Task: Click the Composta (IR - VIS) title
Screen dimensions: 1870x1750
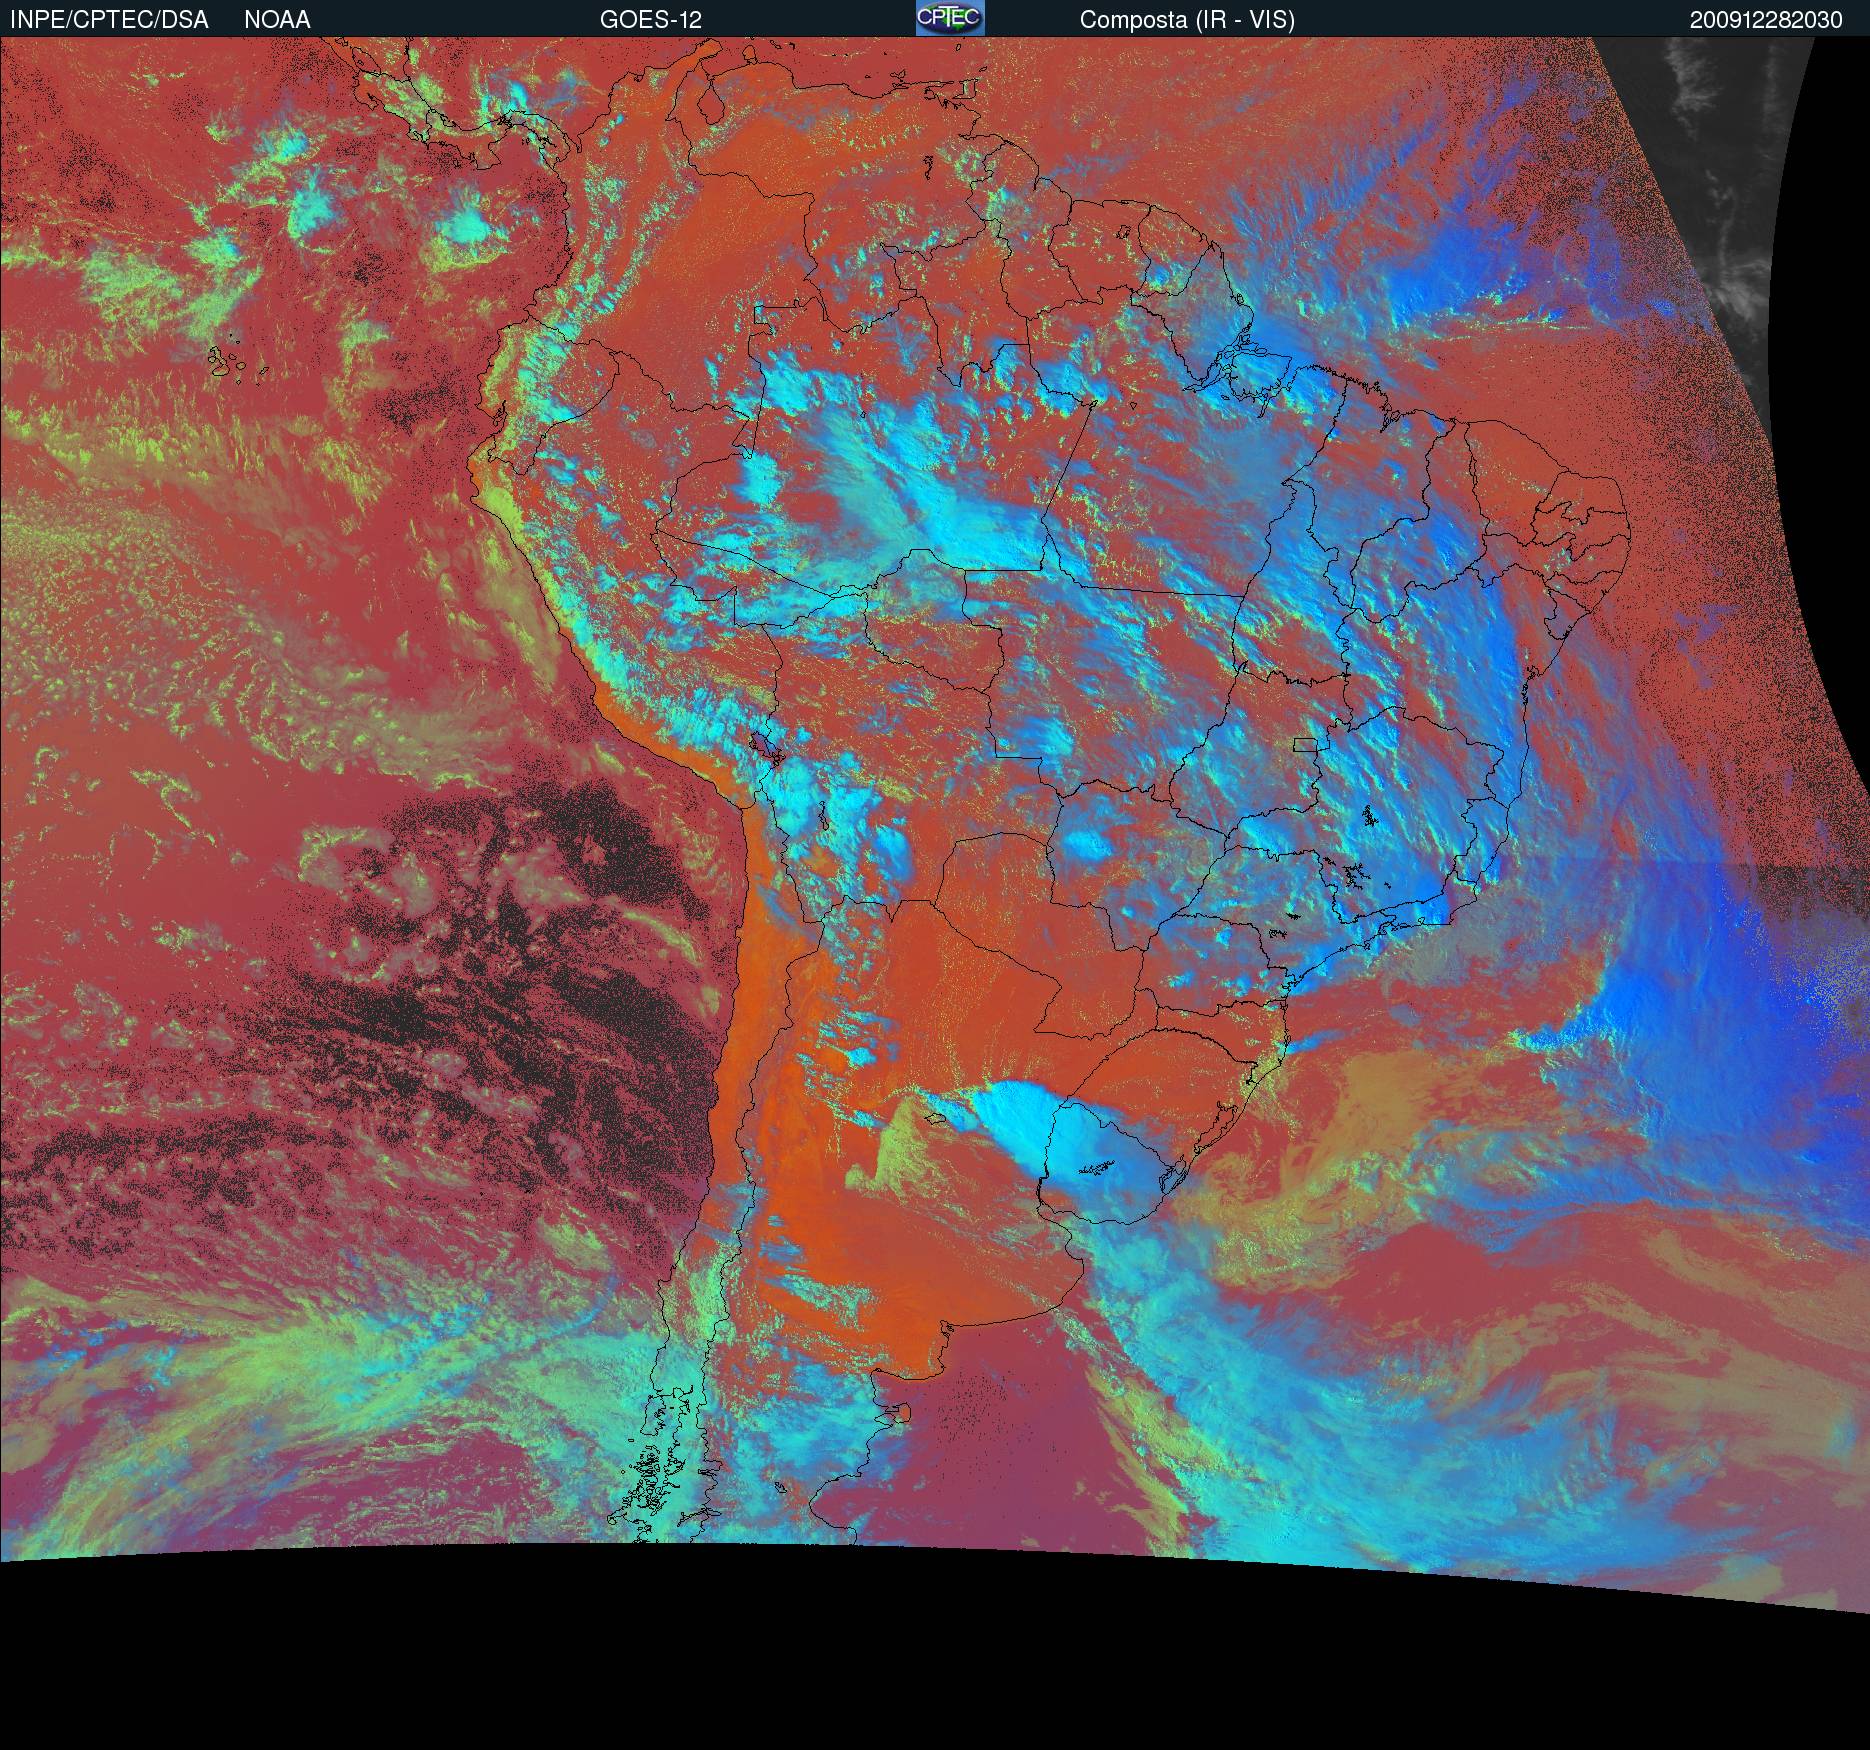Action: tap(1187, 20)
